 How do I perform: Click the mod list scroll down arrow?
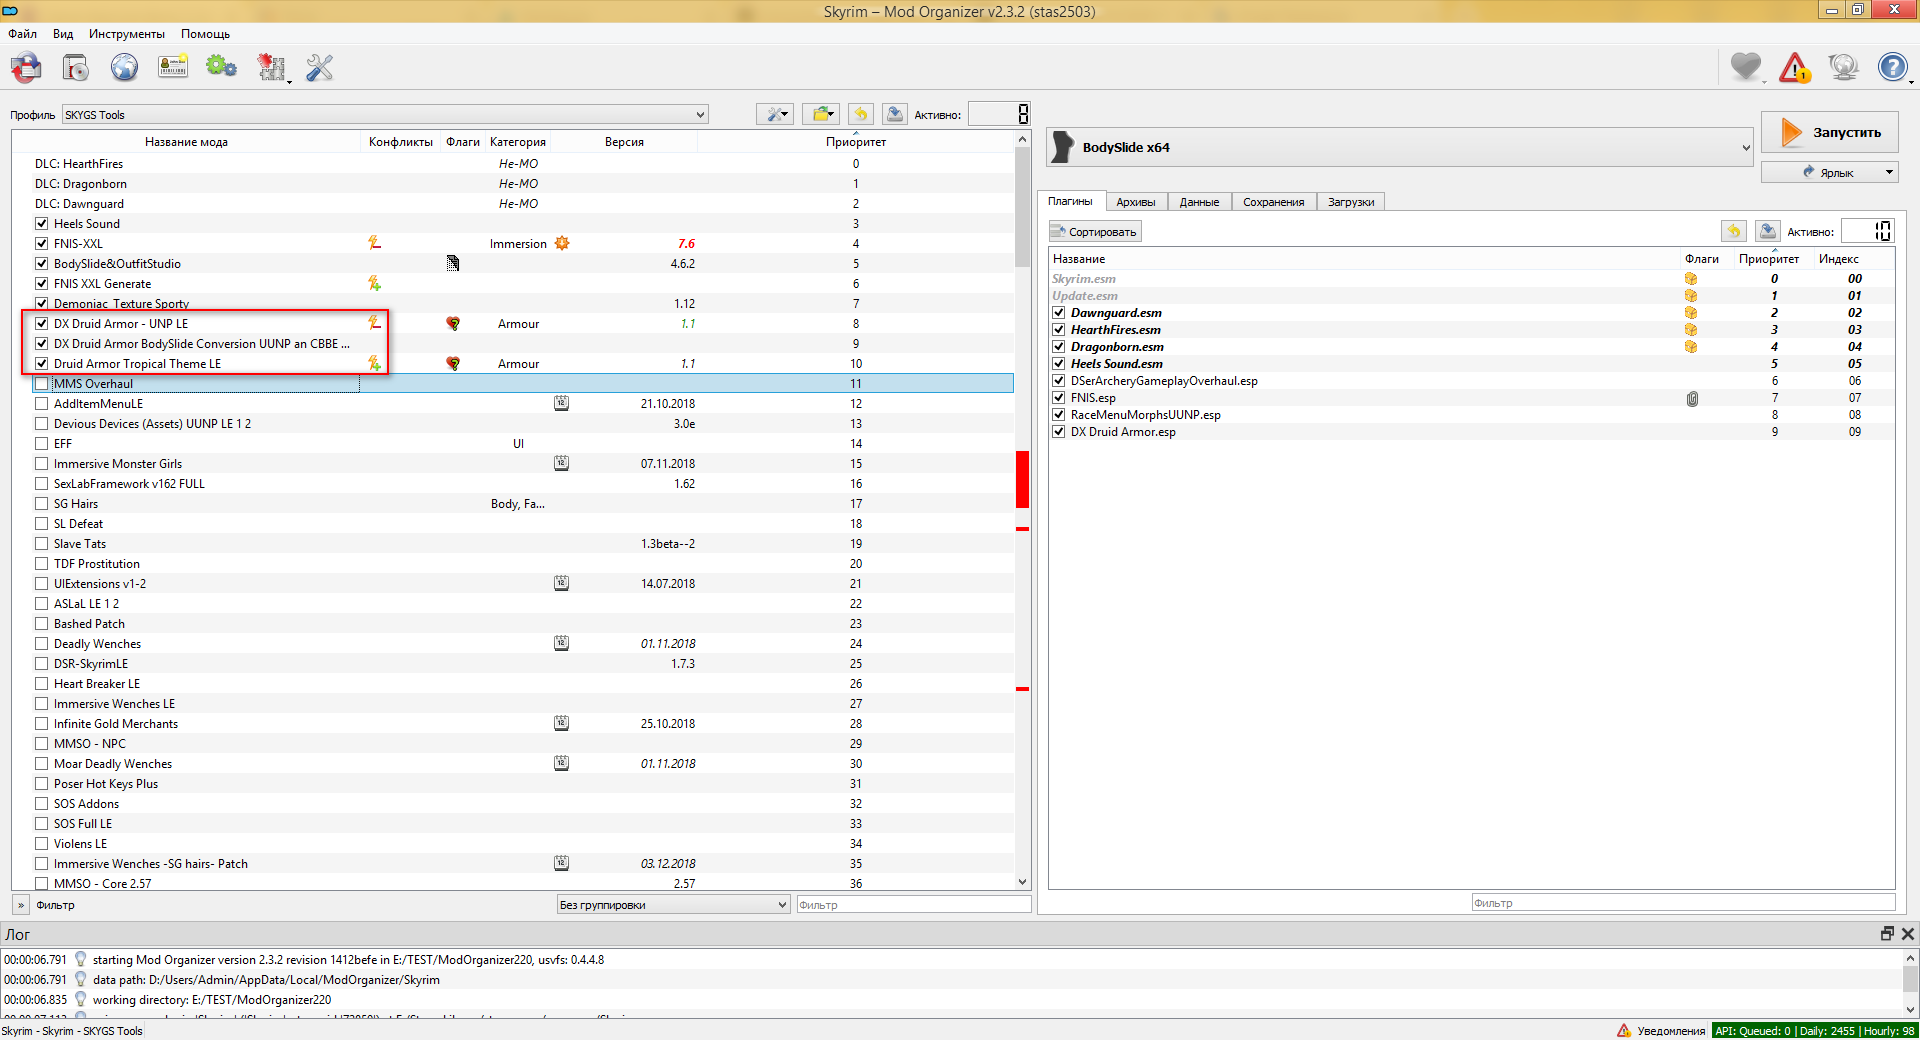point(1022,882)
